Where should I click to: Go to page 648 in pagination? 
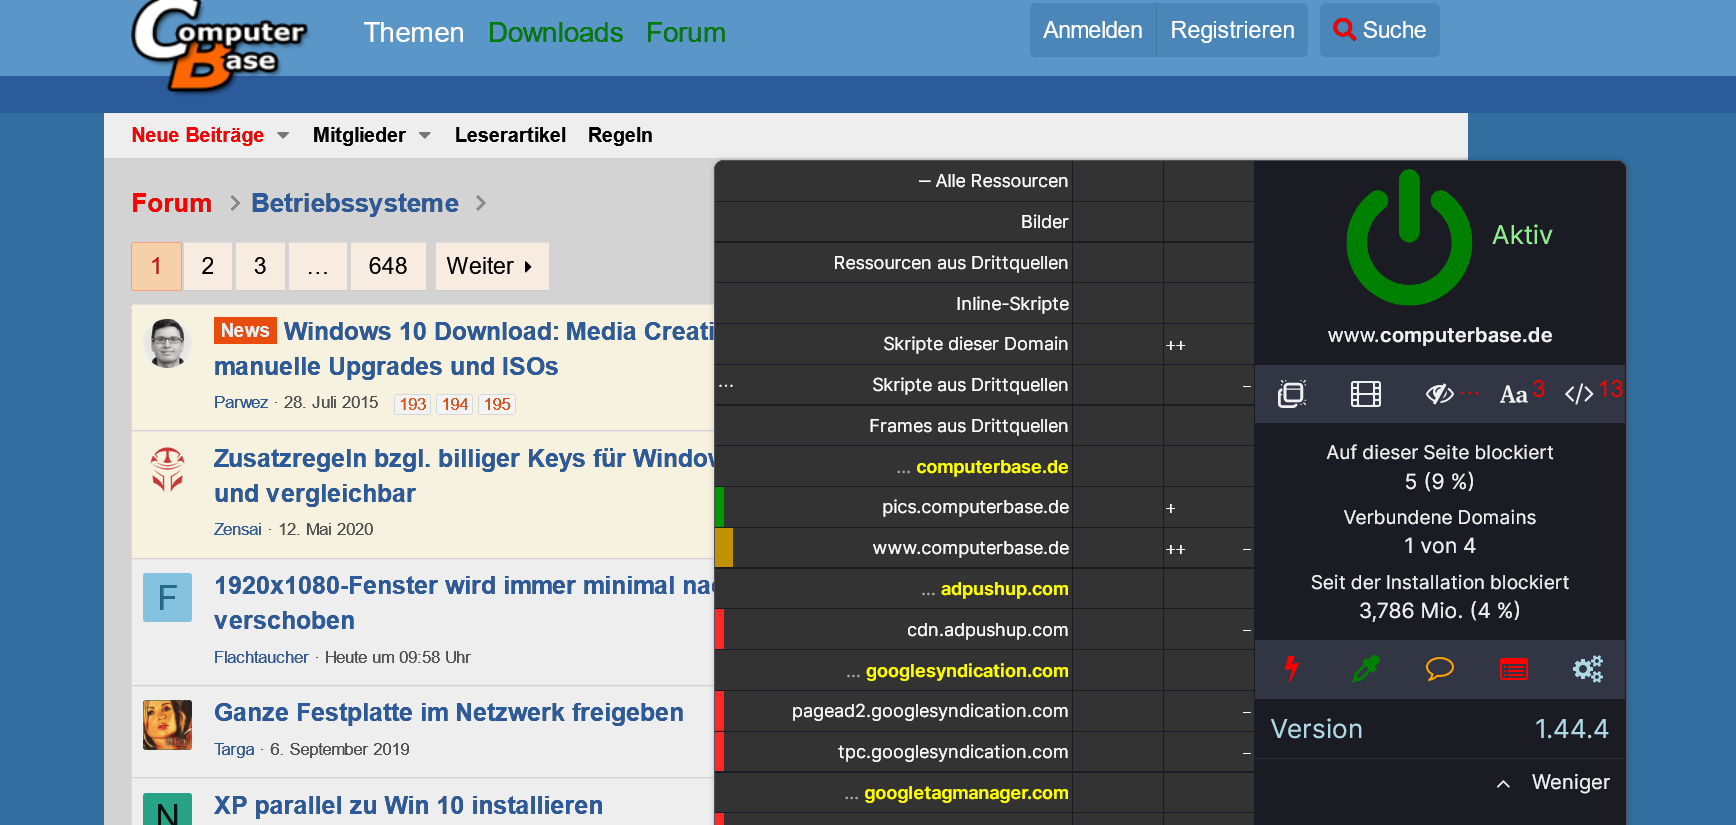[x=387, y=266]
